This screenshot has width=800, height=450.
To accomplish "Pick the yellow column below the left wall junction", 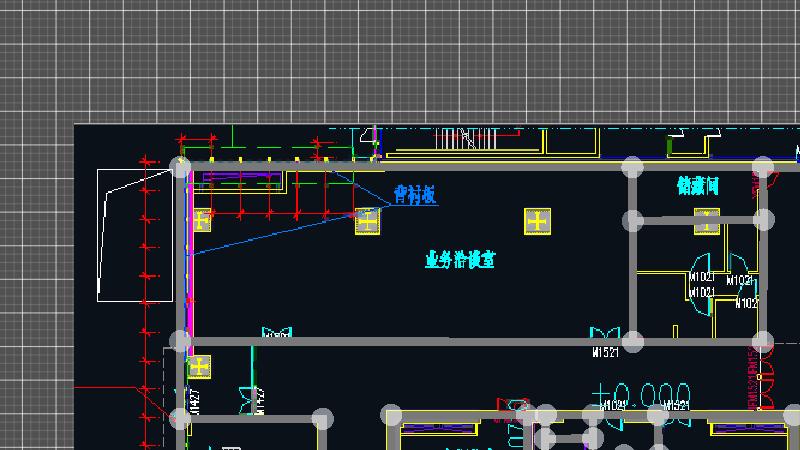I will (199, 367).
